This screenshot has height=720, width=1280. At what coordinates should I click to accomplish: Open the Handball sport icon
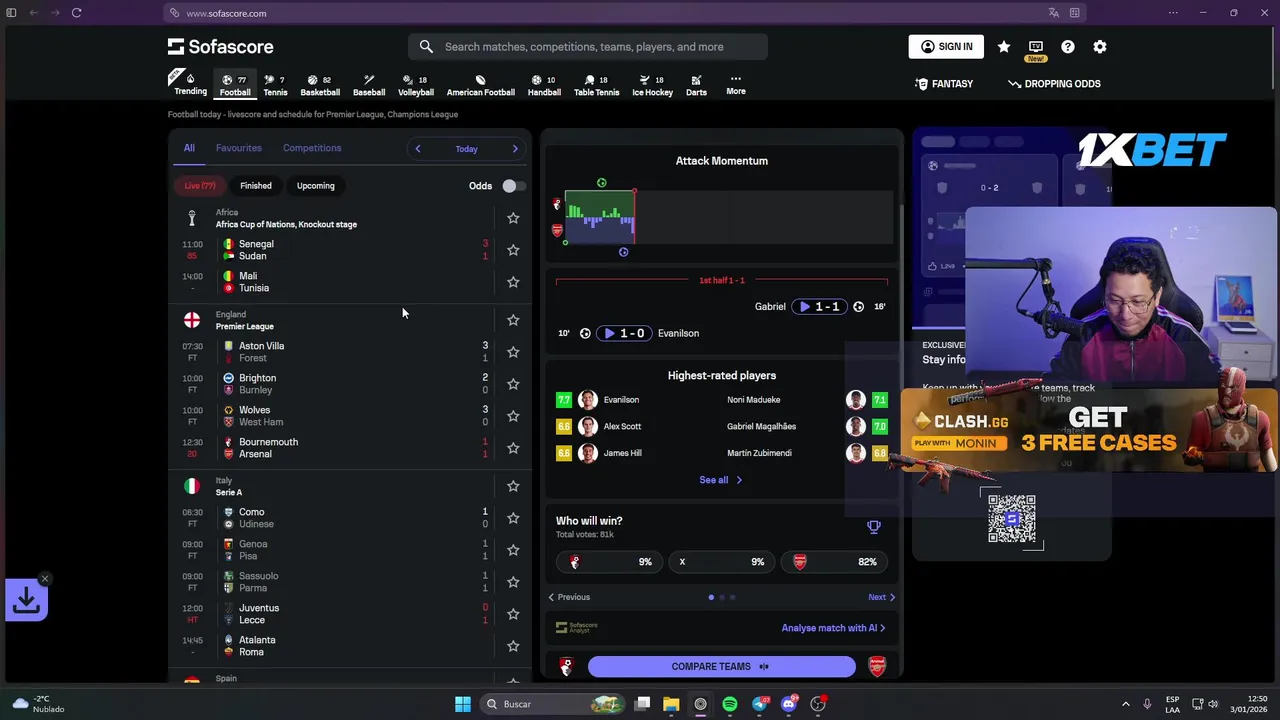pos(544,86)
